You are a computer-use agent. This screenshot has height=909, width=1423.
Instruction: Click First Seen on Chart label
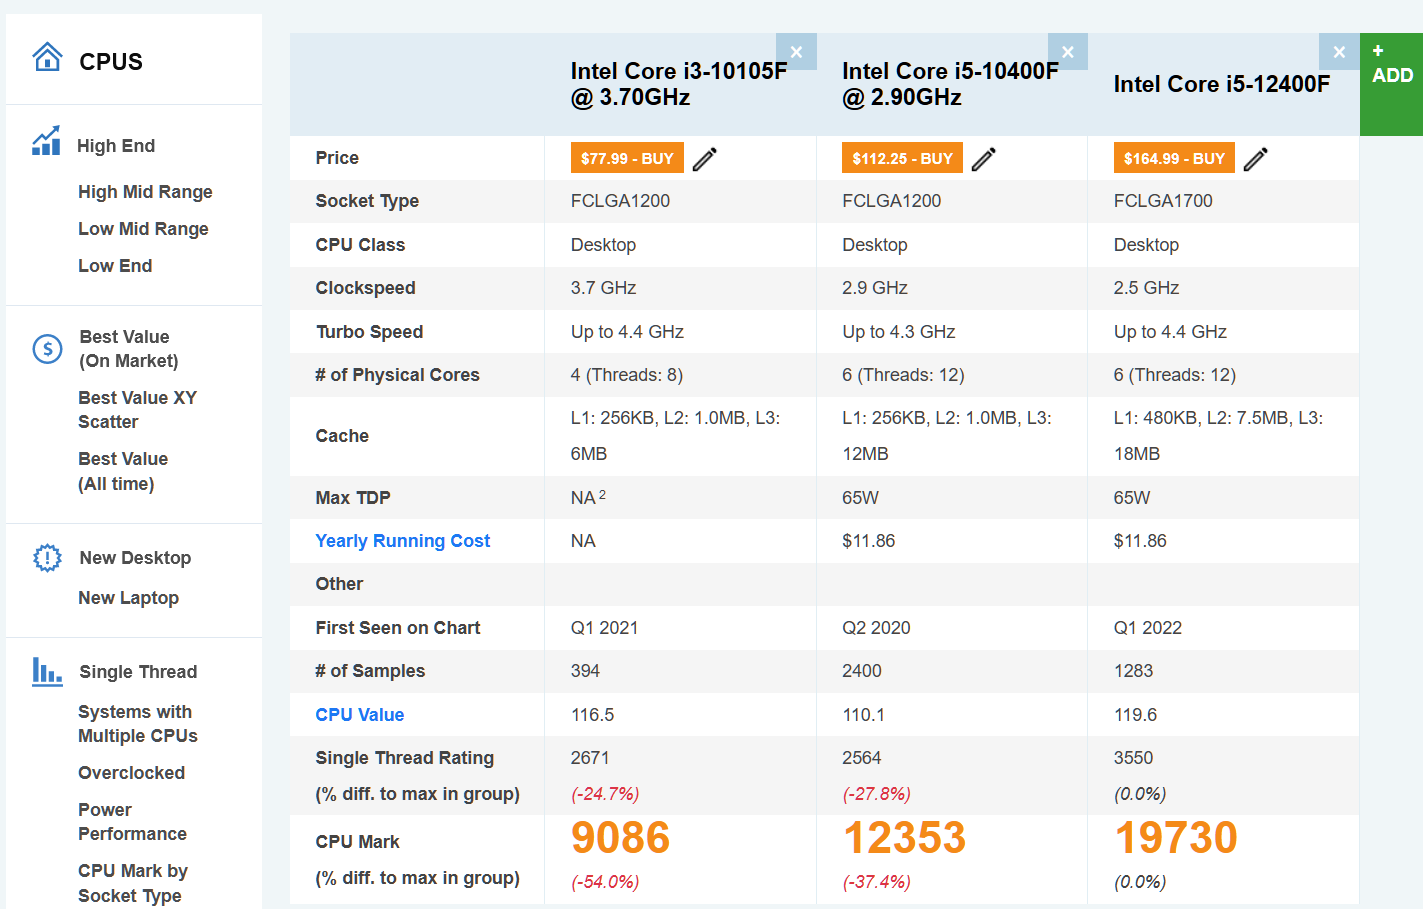click(398, 628)
